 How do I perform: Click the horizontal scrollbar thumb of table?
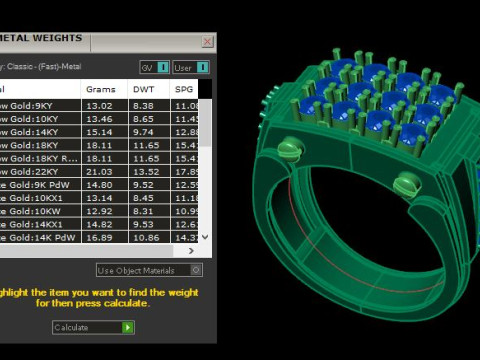86,251
